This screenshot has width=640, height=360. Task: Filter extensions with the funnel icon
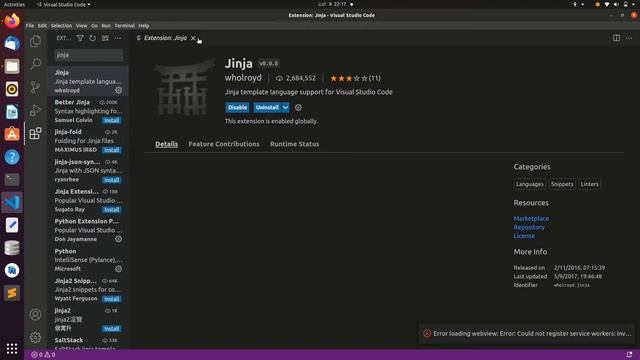[80, 38]
